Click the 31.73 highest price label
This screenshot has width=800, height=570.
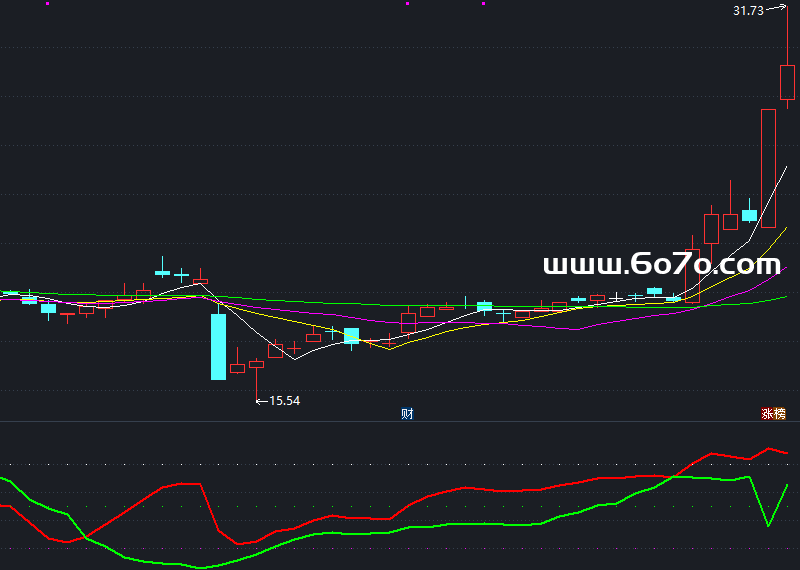pyautogui.click(x=747, y=10)
